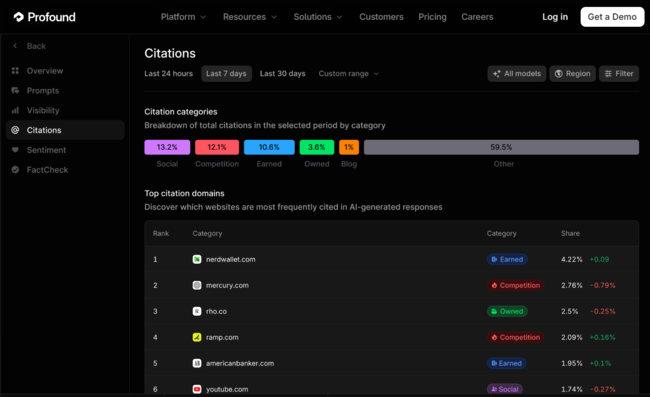Select the Last 24 hours tab
The image size is (650, 397).
point(169,74)
